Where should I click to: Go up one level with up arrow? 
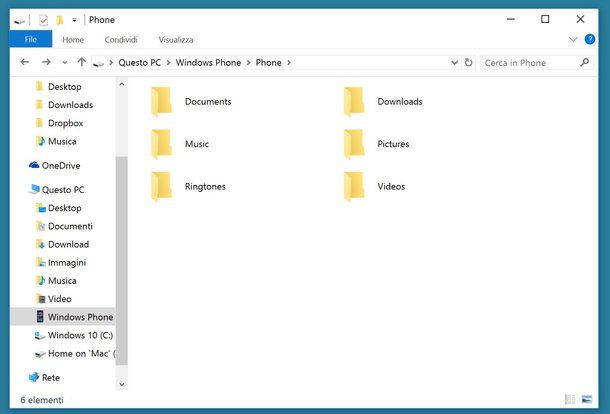82,62
